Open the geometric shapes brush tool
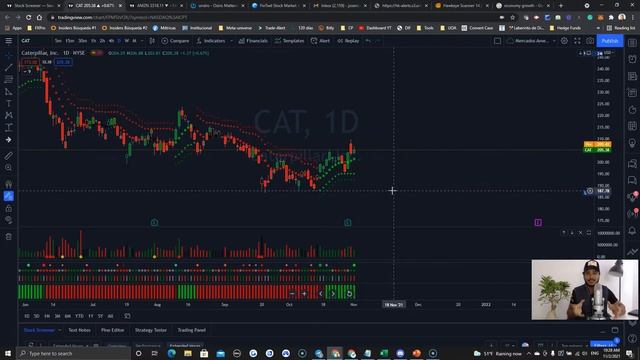This screenshot has height=360, width=640. point(9,91)
